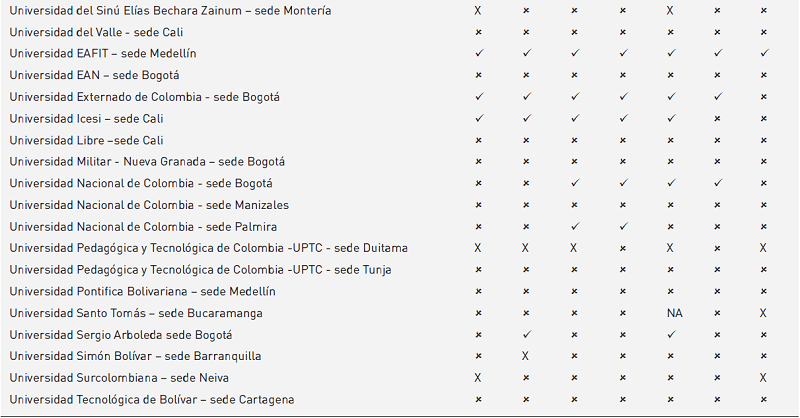Viewport: 800px width, 418px height.
Task: Click last check mark in Nacional Bogotá row
Action: (716, 183)
